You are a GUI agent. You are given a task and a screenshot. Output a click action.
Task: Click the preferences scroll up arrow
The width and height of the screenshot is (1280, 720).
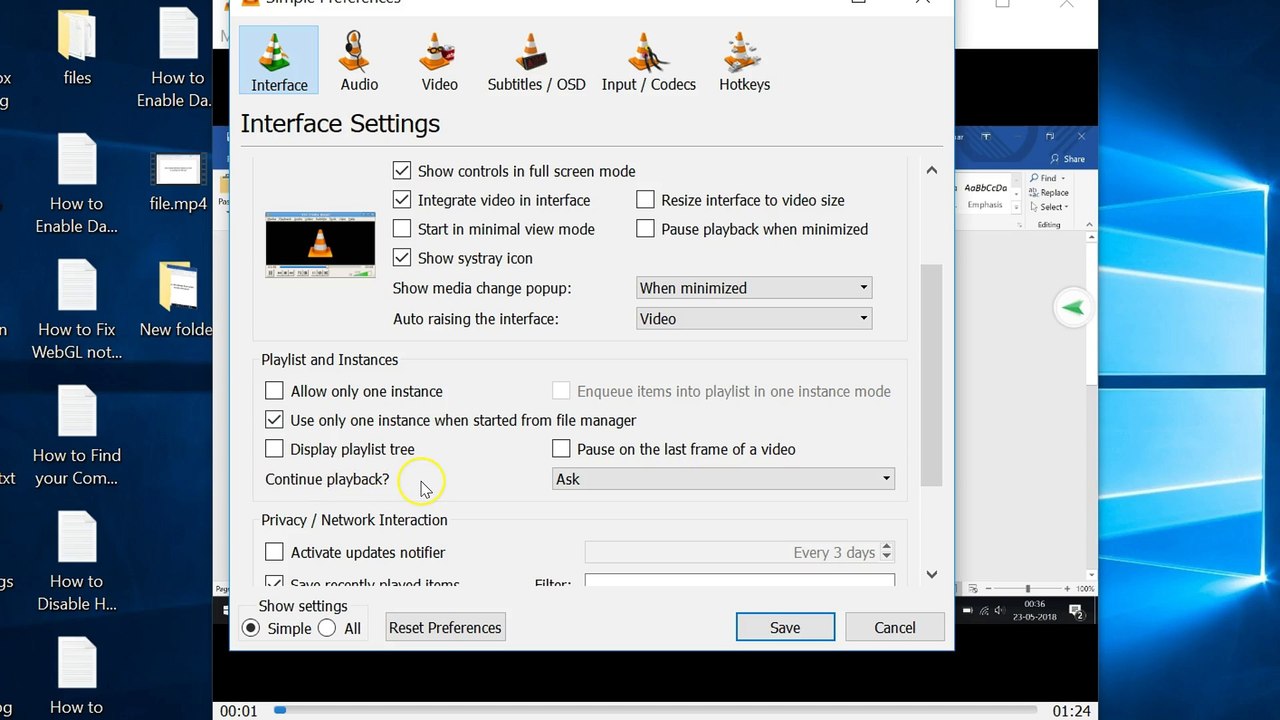click(x=931, y=171)
